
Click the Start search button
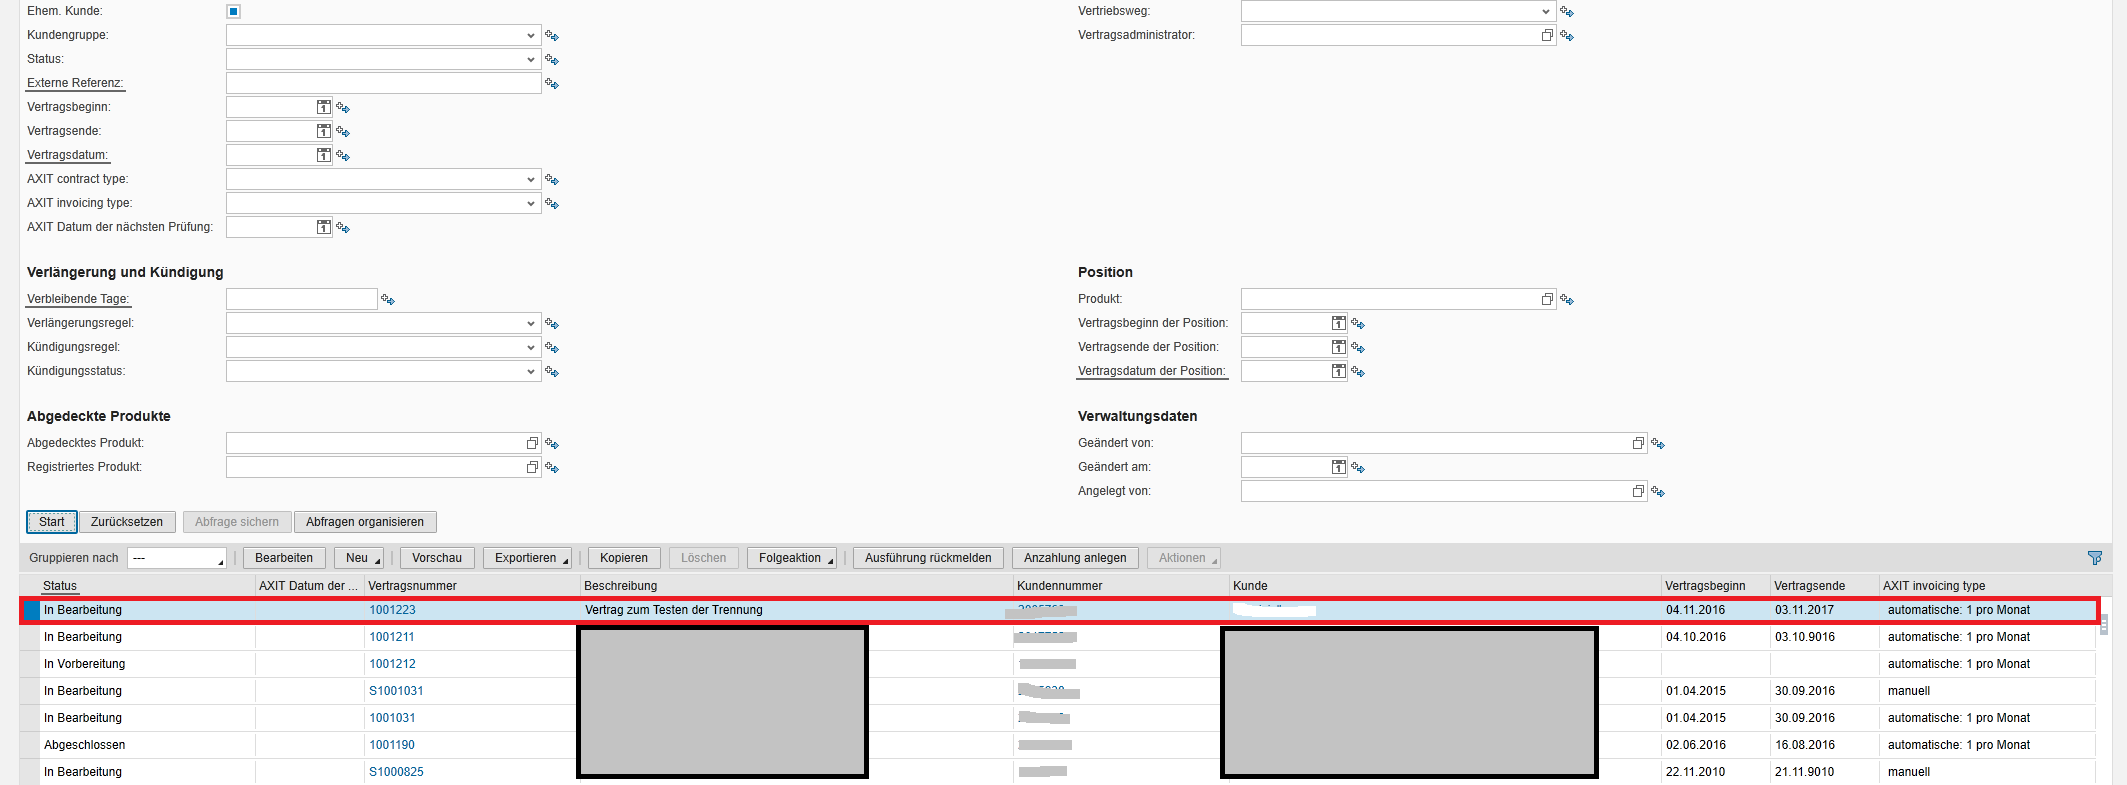tap(52, 522)
